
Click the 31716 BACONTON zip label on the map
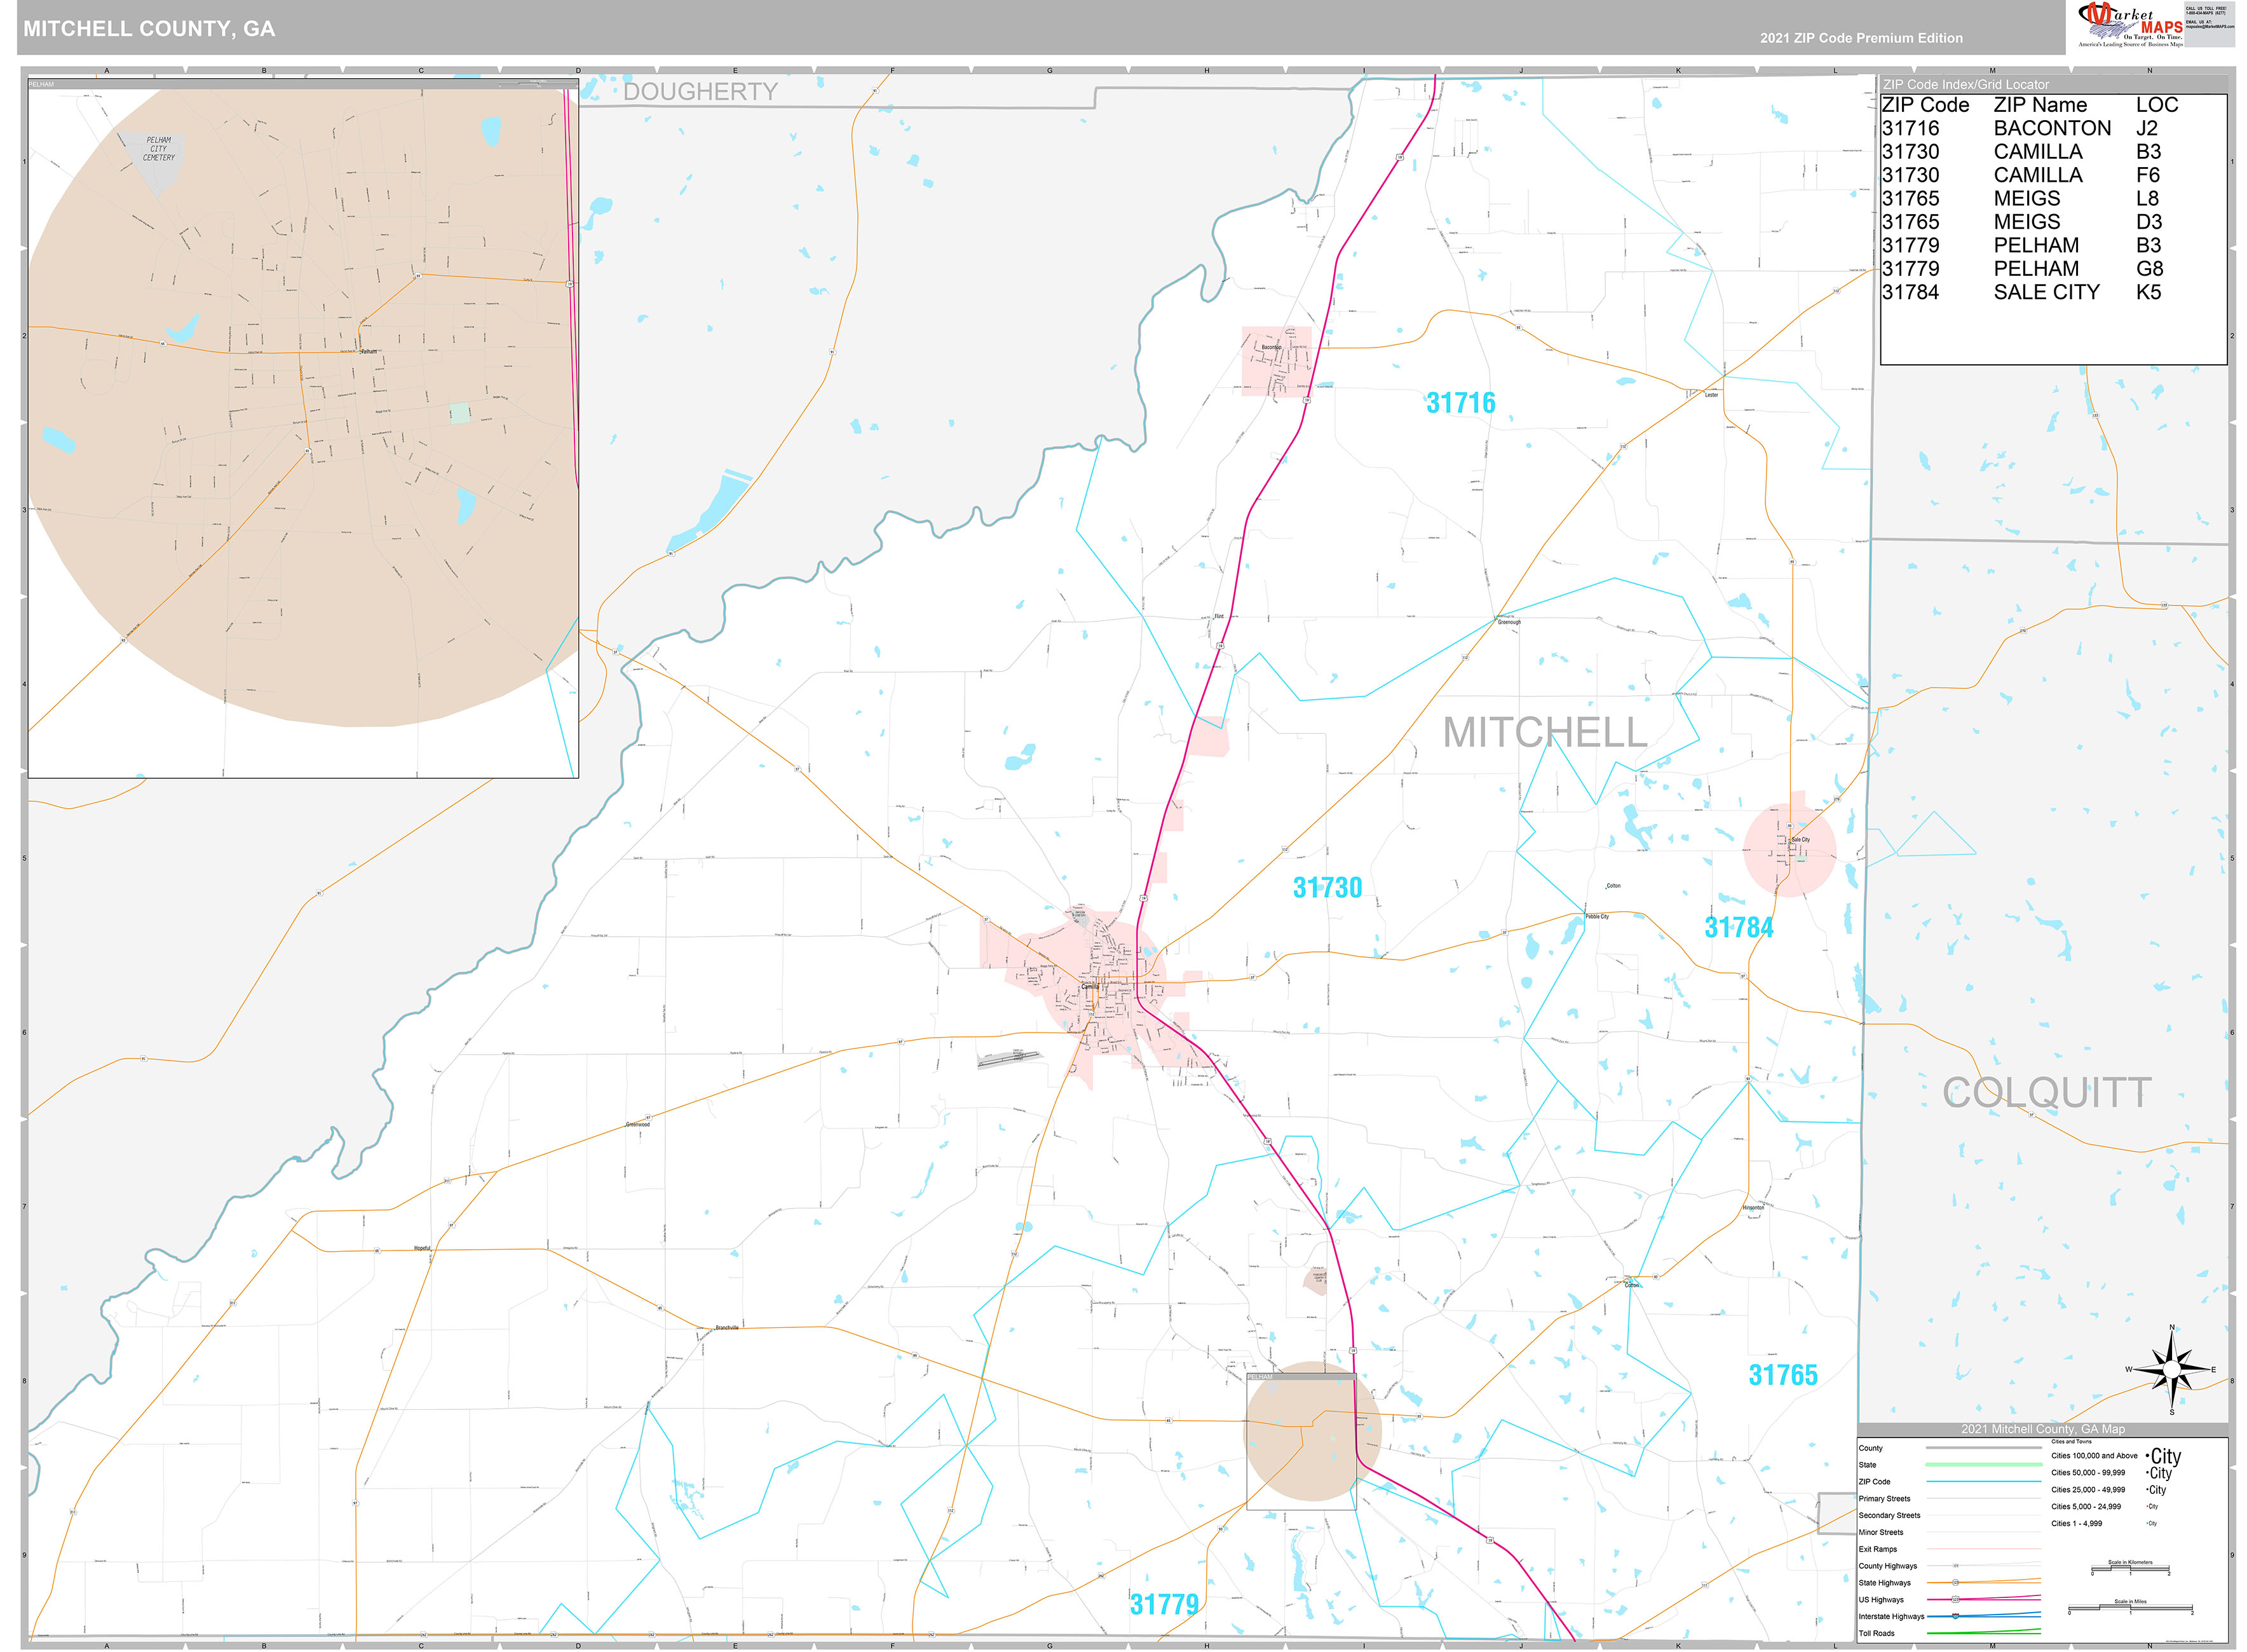(x=1460, y=403)
